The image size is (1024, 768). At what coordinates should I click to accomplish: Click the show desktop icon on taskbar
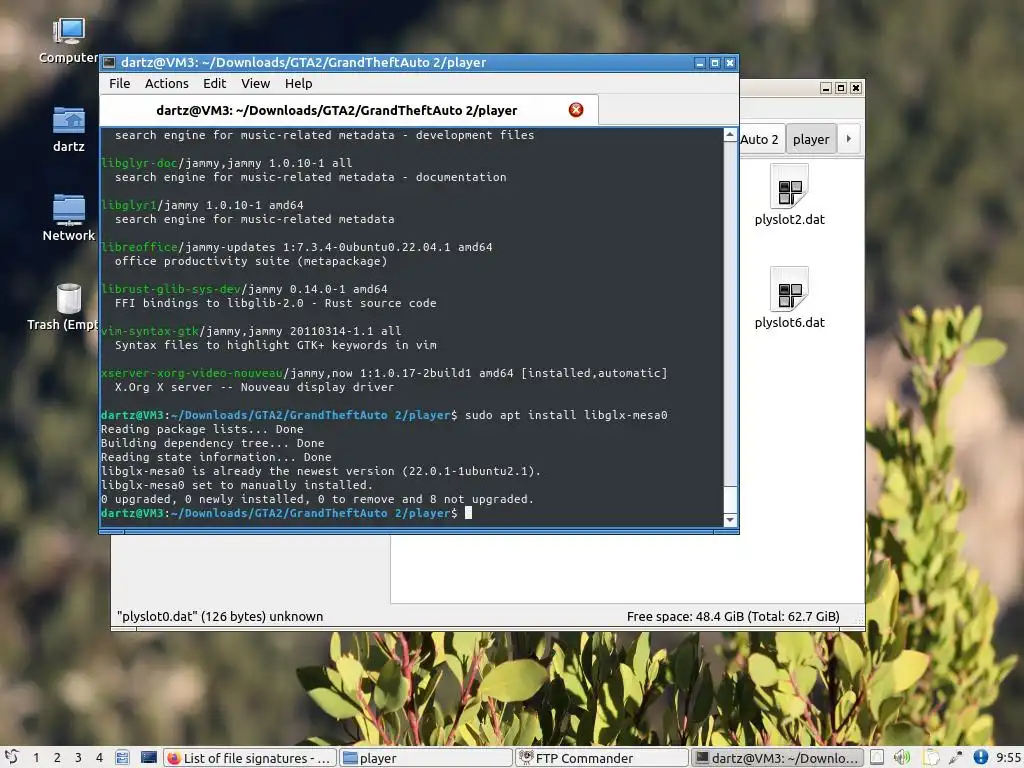click(149, 758)
